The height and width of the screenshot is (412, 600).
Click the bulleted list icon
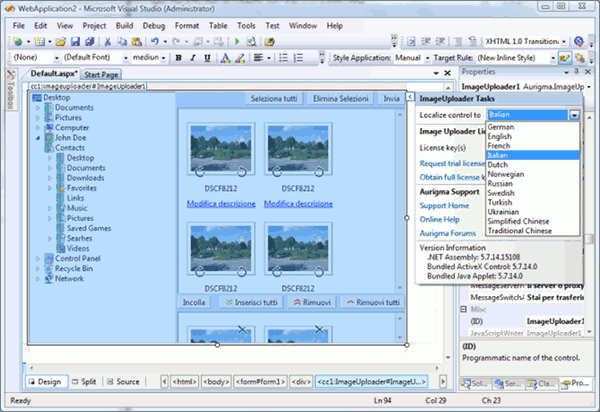pos(283,58)
